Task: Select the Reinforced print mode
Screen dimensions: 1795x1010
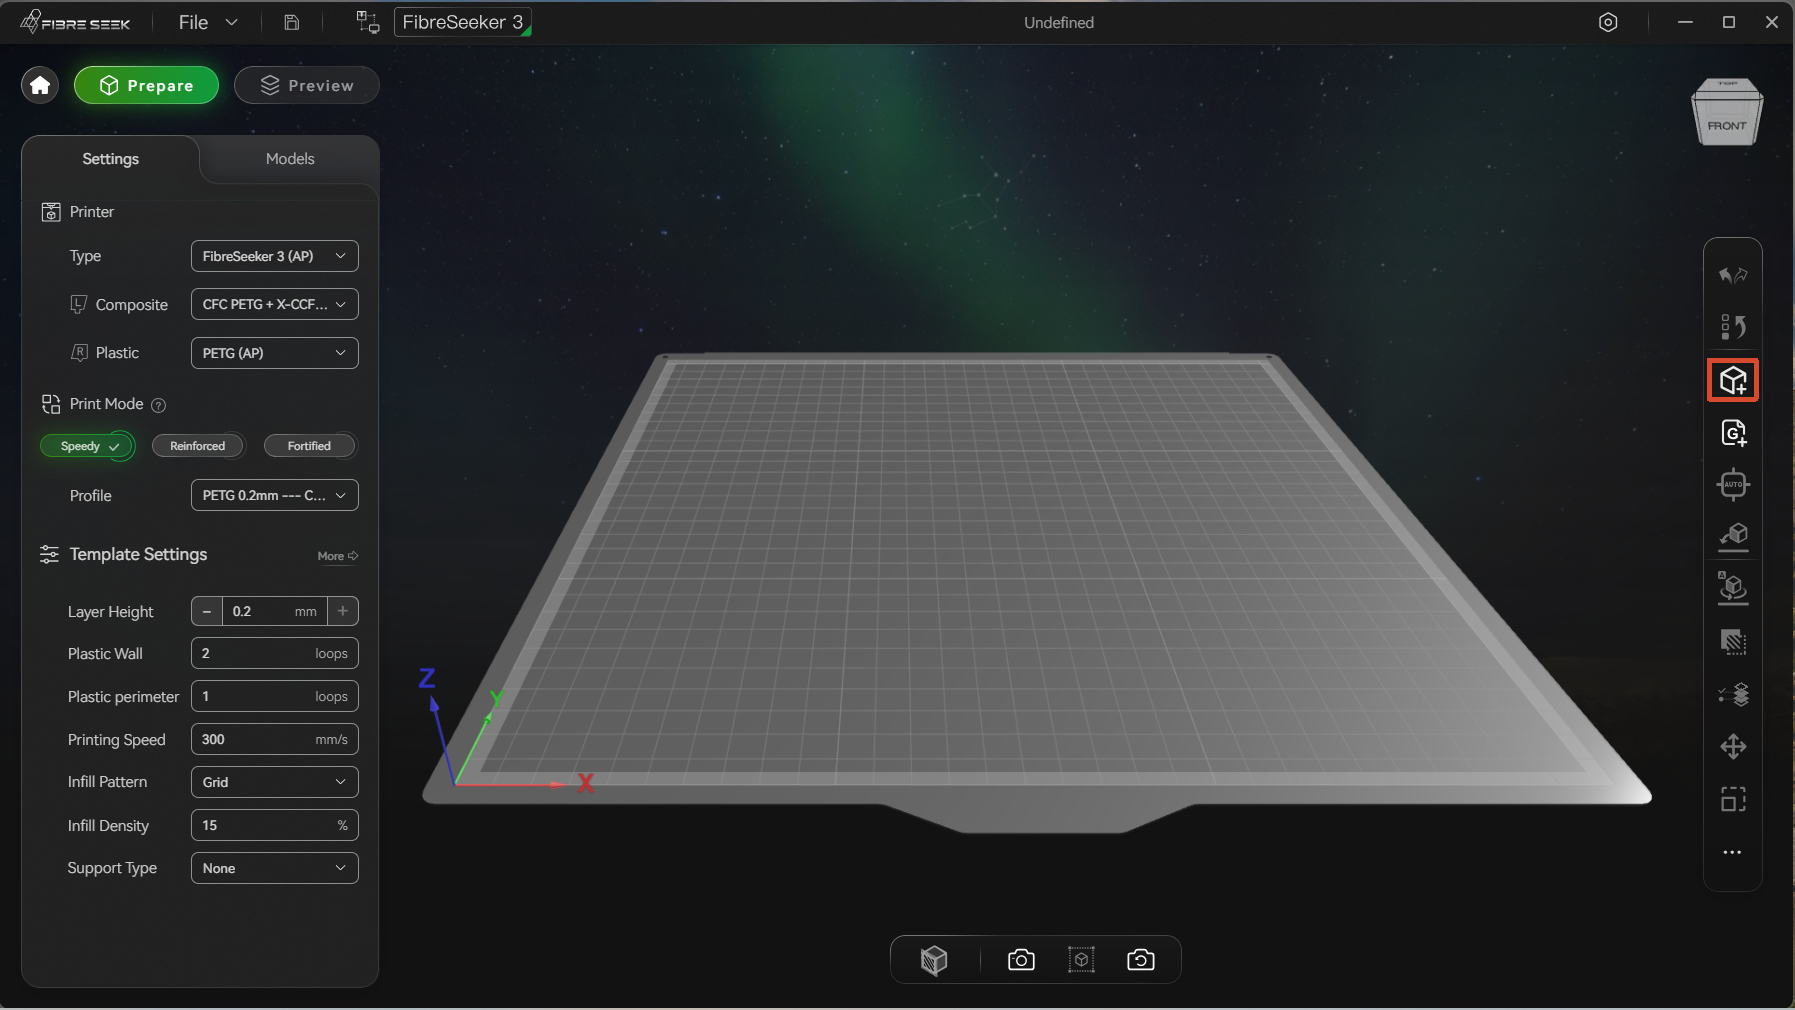Action: tap(197, 446)
